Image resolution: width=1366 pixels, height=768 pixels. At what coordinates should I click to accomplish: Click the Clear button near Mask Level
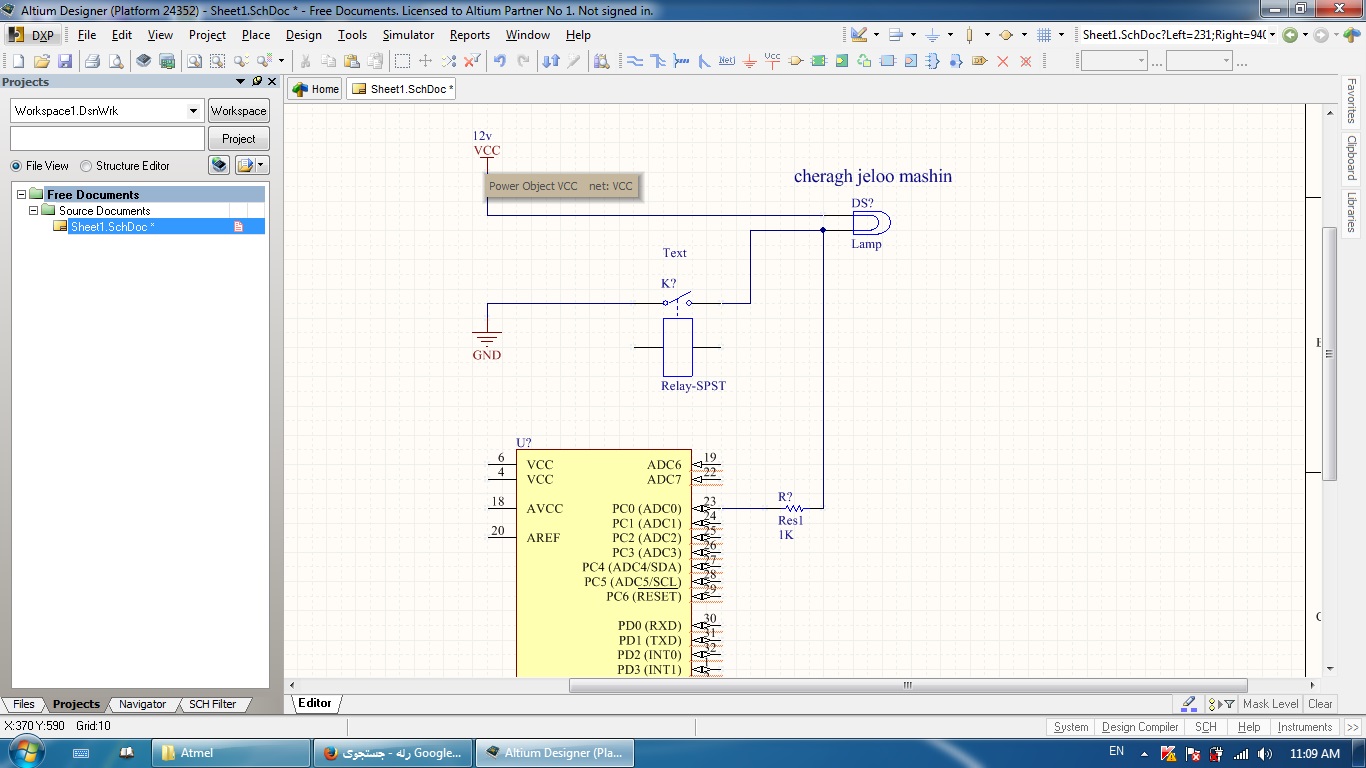(x=1320, y=704)
